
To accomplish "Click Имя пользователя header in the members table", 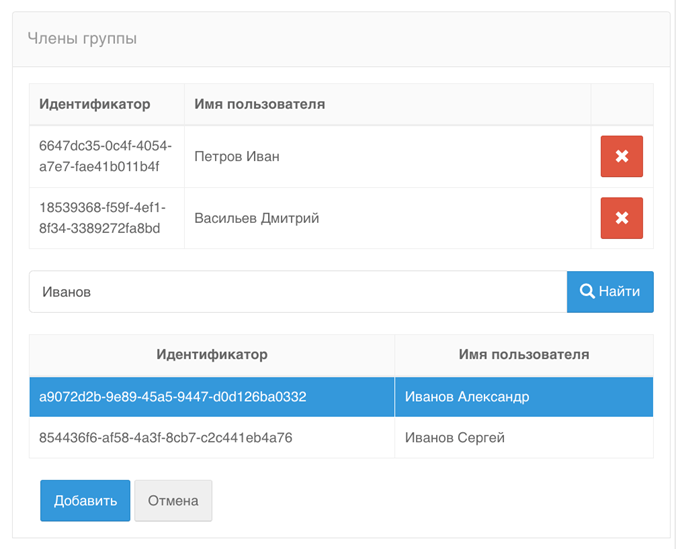I will [x=260, y=104].
